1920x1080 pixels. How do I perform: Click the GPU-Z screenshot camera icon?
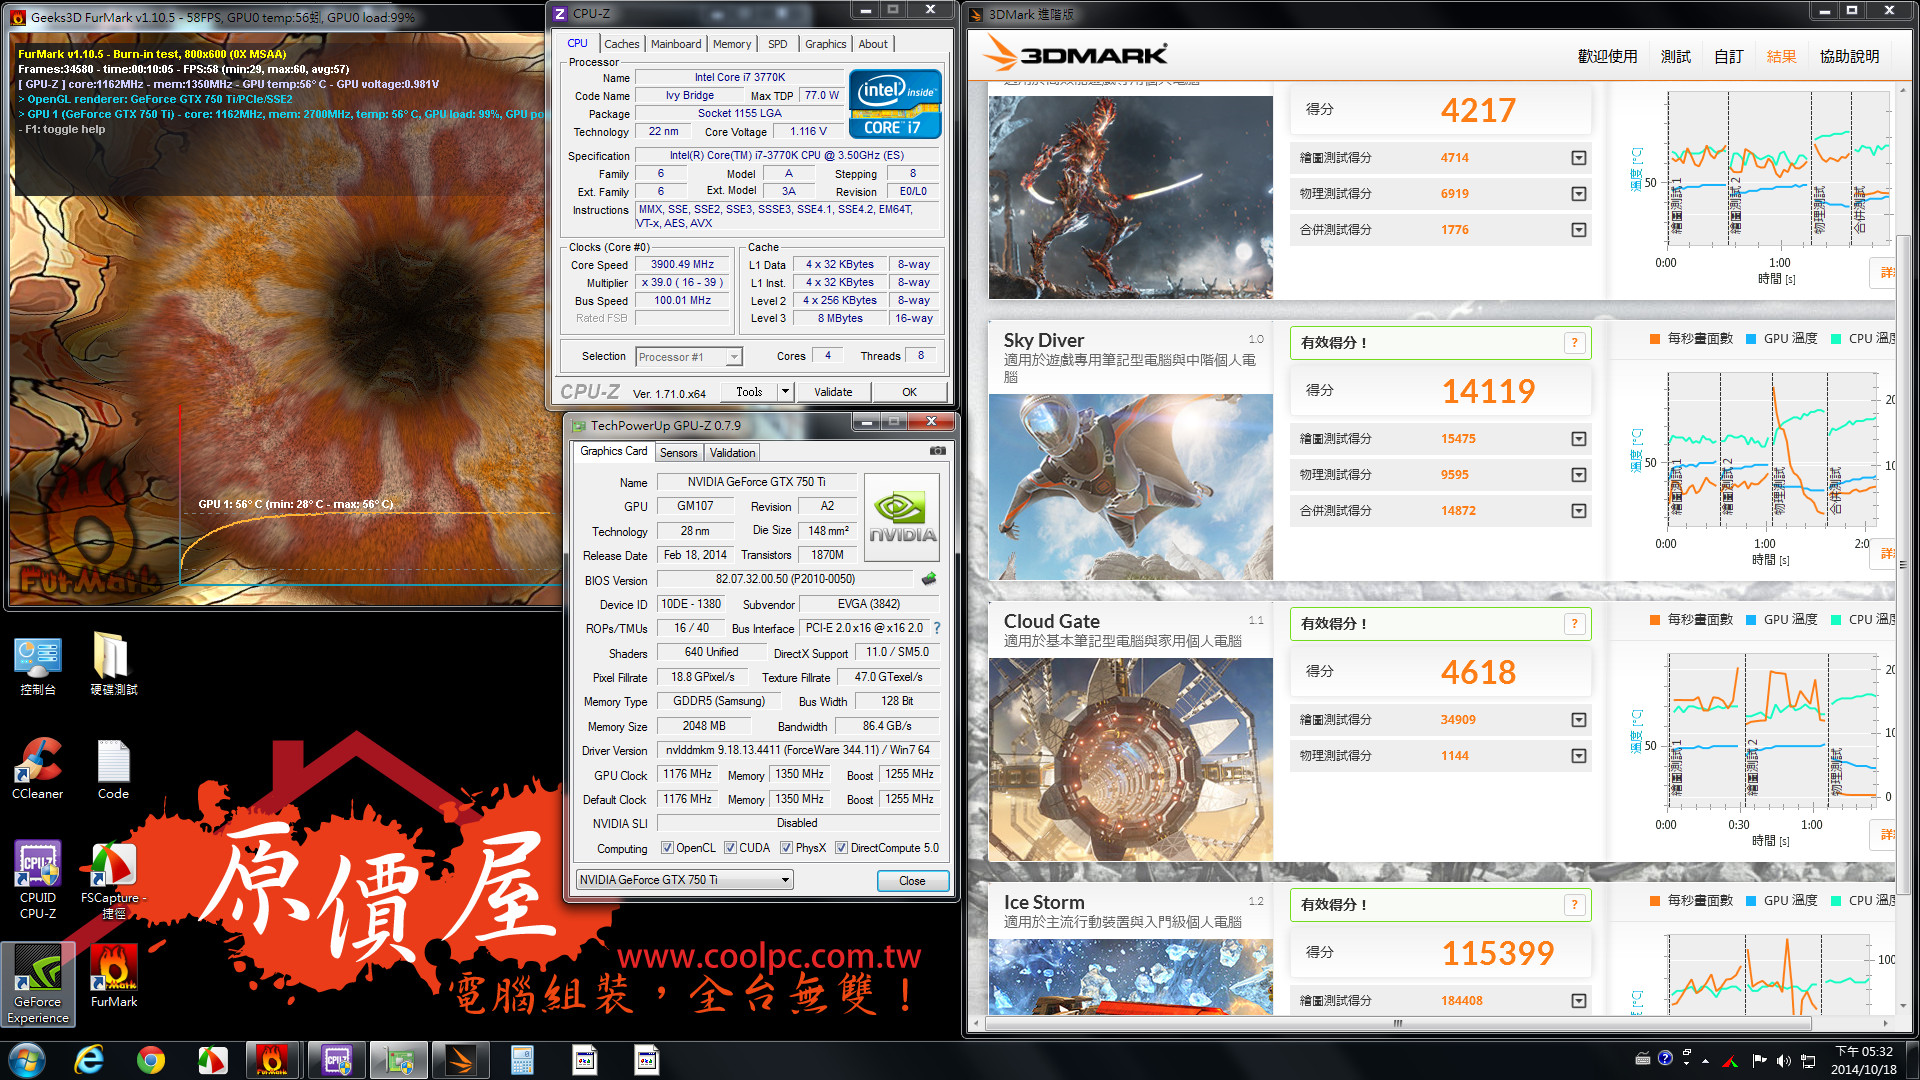[937, 451]
